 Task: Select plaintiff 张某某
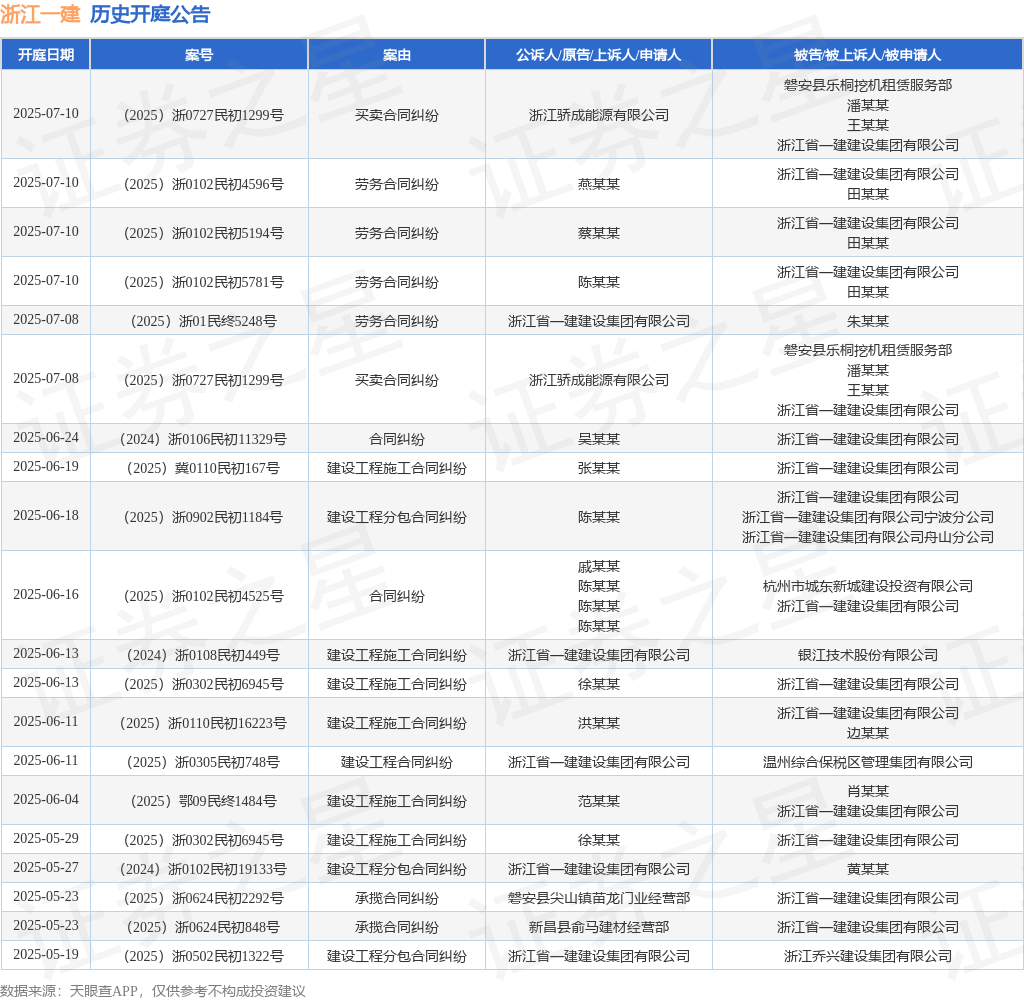coord(599,468)
